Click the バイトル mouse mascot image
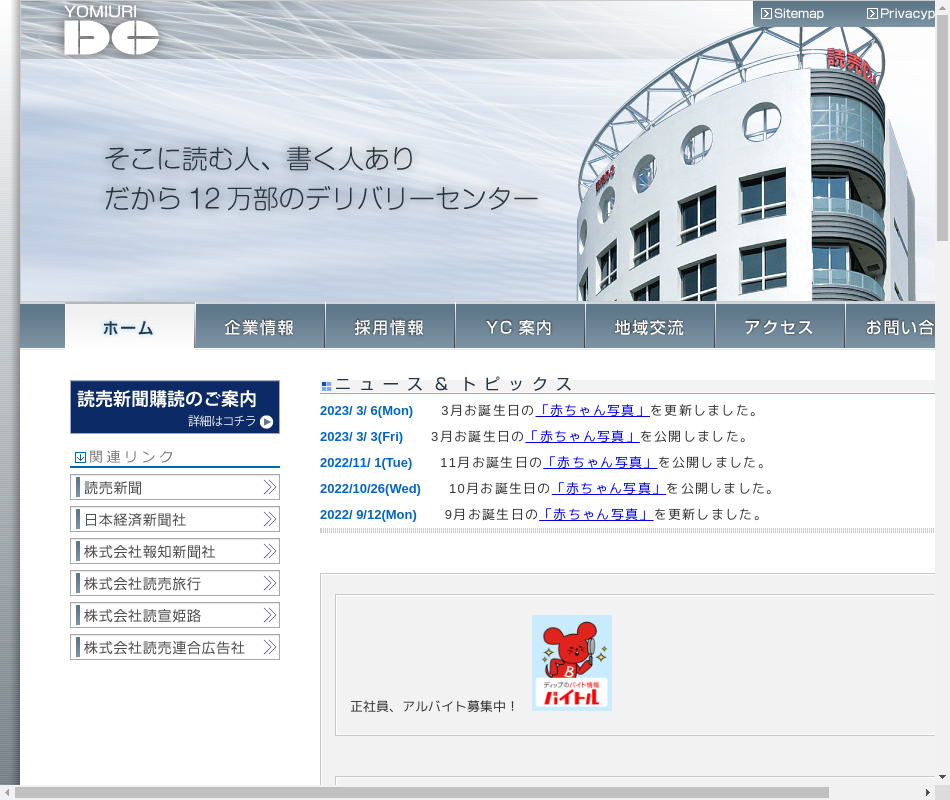Screen dimensions: 950x800 (571, 663)
